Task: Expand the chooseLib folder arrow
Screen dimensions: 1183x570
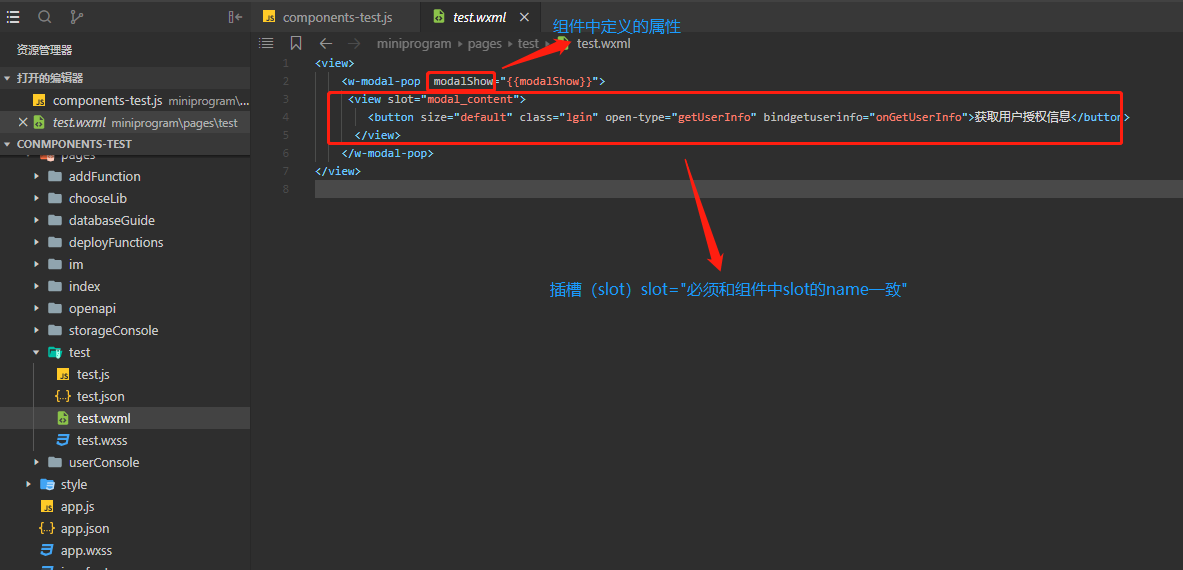Action: [x=36, y=198]
